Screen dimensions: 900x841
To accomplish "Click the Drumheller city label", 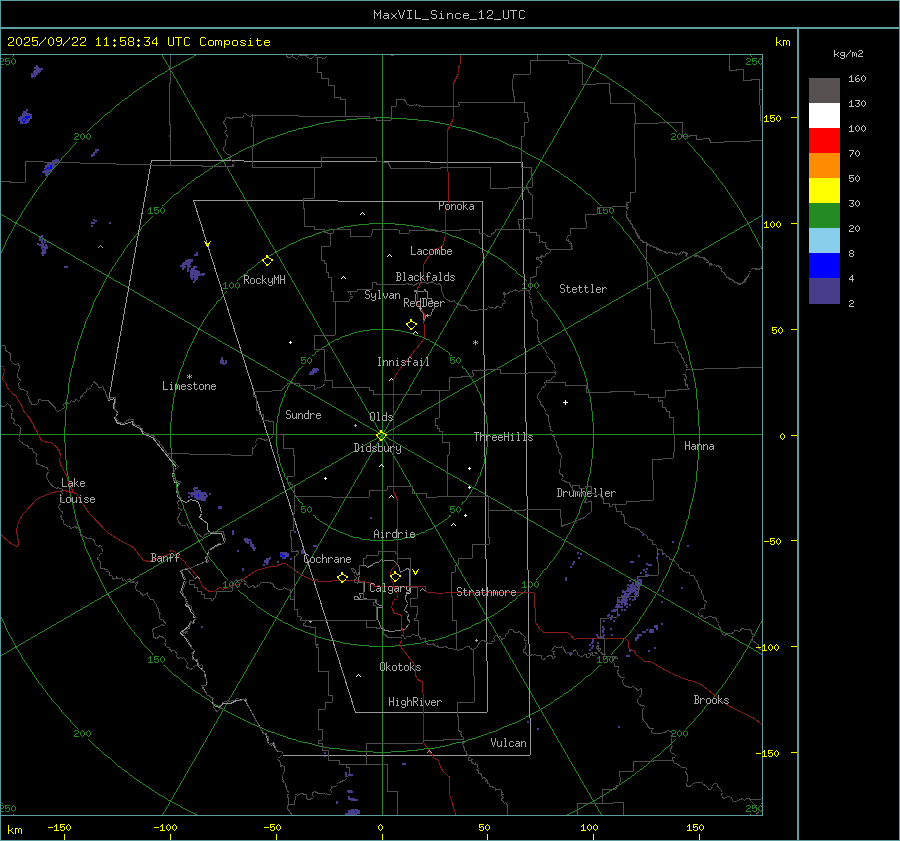I will point(586,493).
